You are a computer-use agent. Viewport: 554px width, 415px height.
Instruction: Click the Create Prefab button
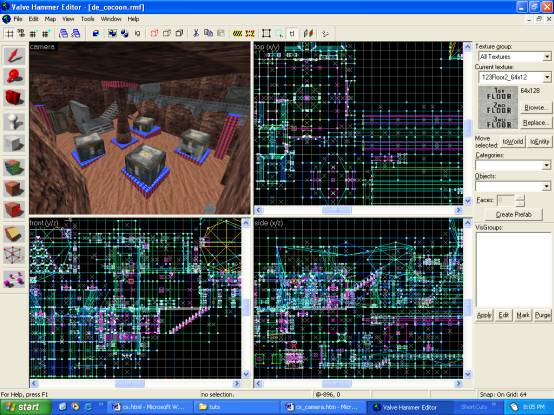[513, 214]
